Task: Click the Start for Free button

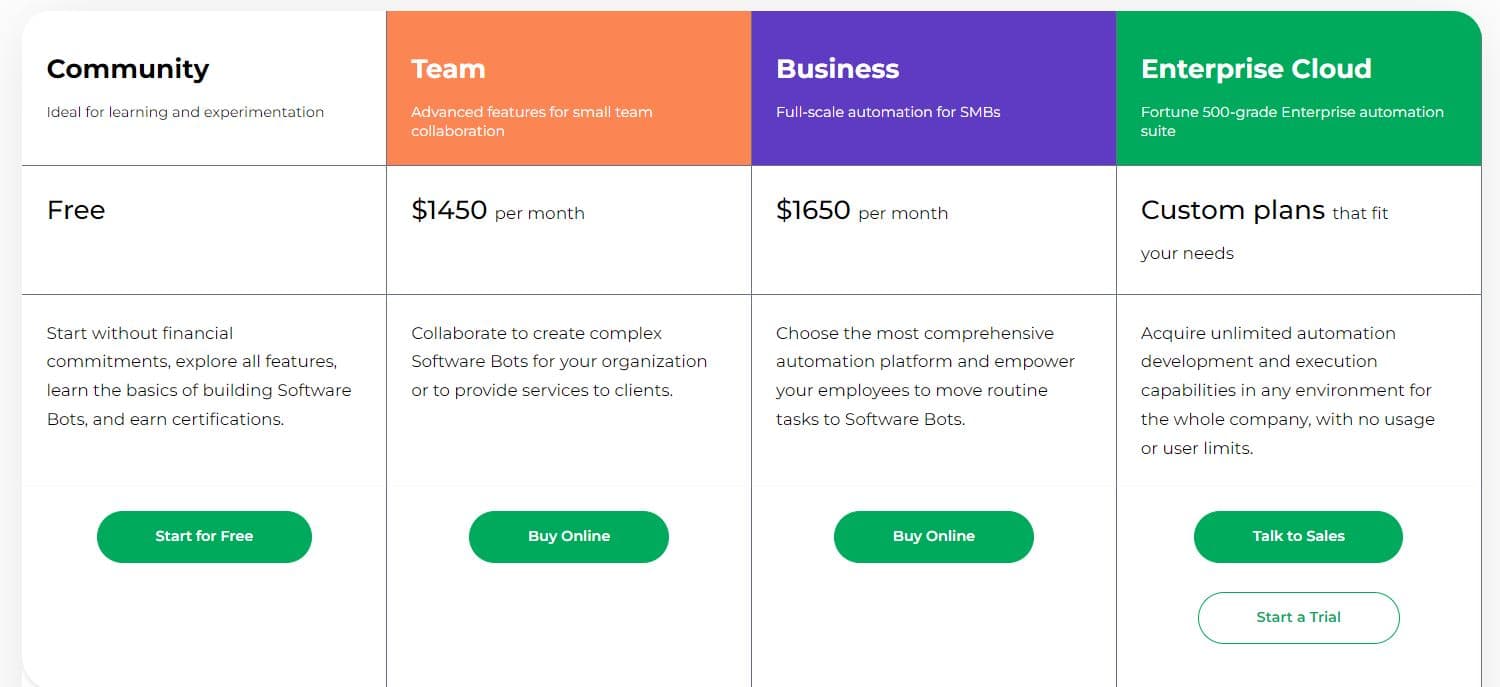Action: [x=204, y=537]
